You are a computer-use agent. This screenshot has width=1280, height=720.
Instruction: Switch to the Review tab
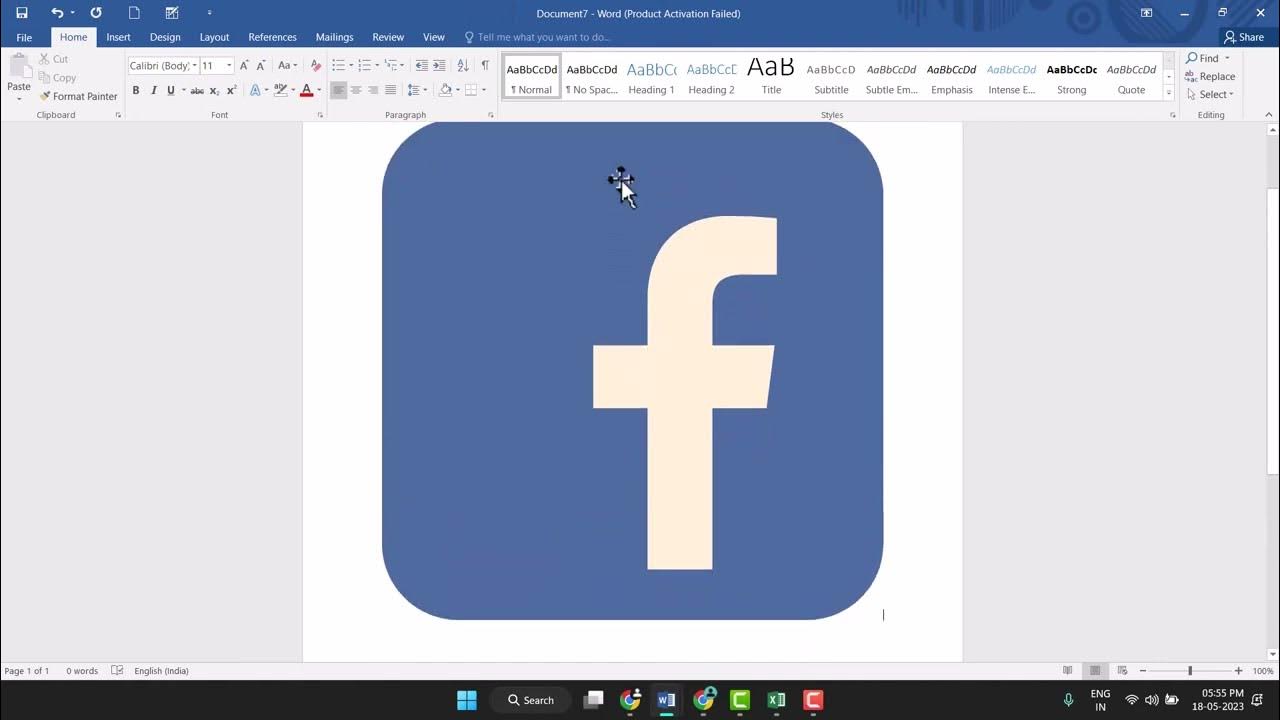[x=388, y=37]
